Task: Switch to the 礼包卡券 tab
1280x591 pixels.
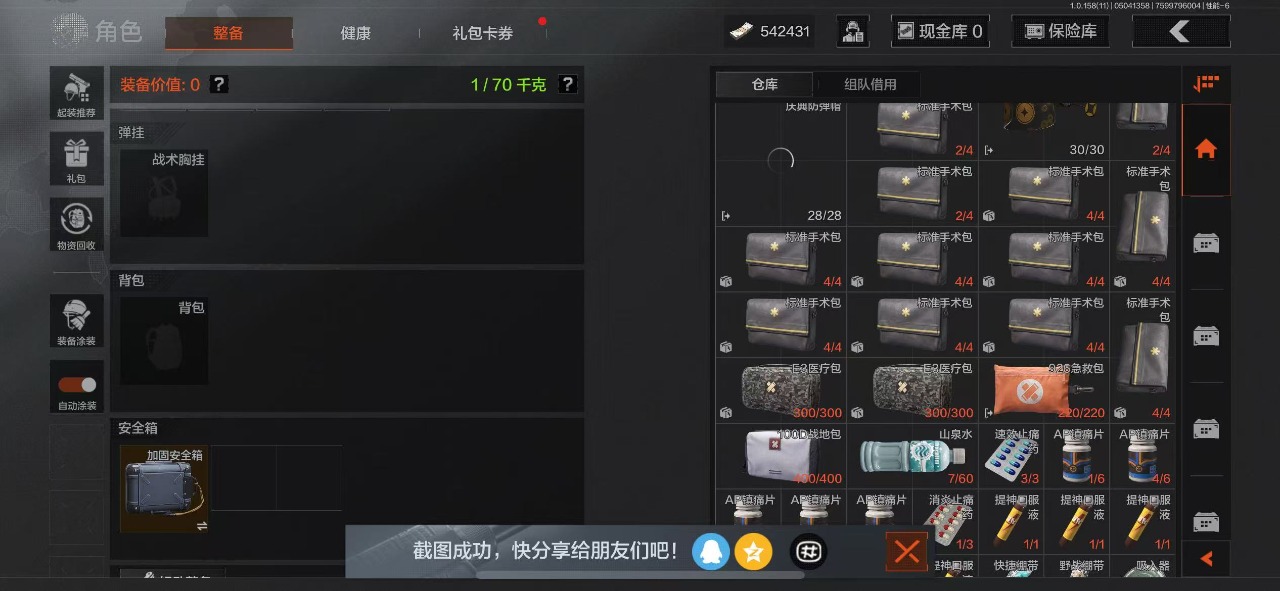Action: (482, 33)
